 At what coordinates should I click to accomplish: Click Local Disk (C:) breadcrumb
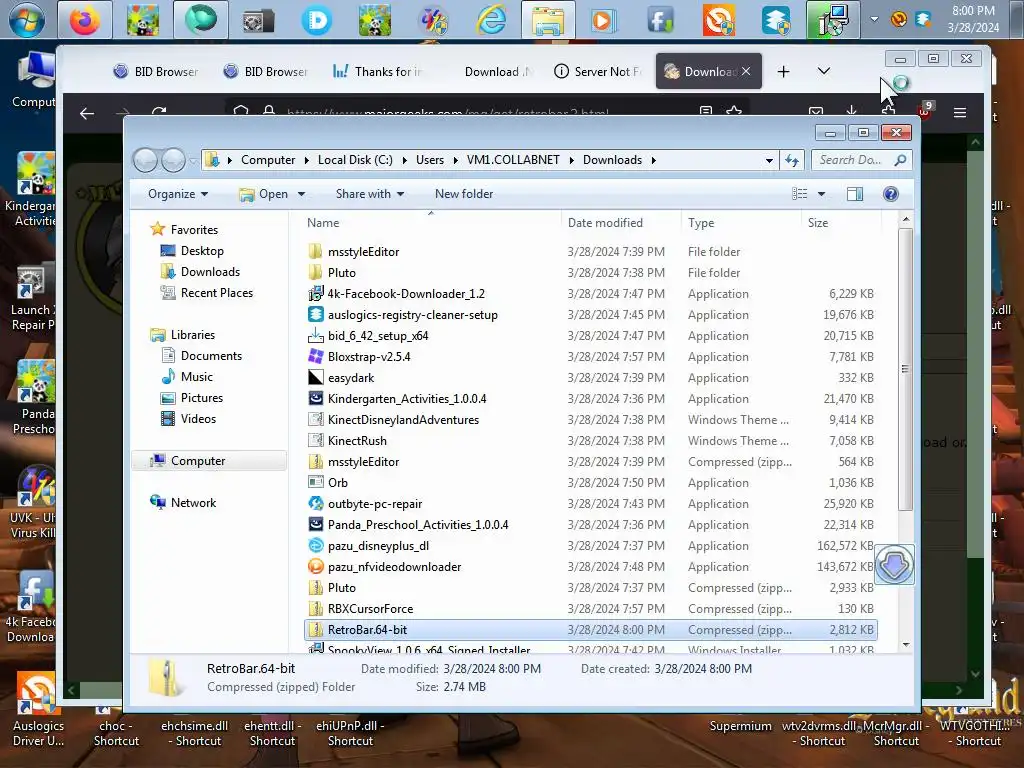355,160
